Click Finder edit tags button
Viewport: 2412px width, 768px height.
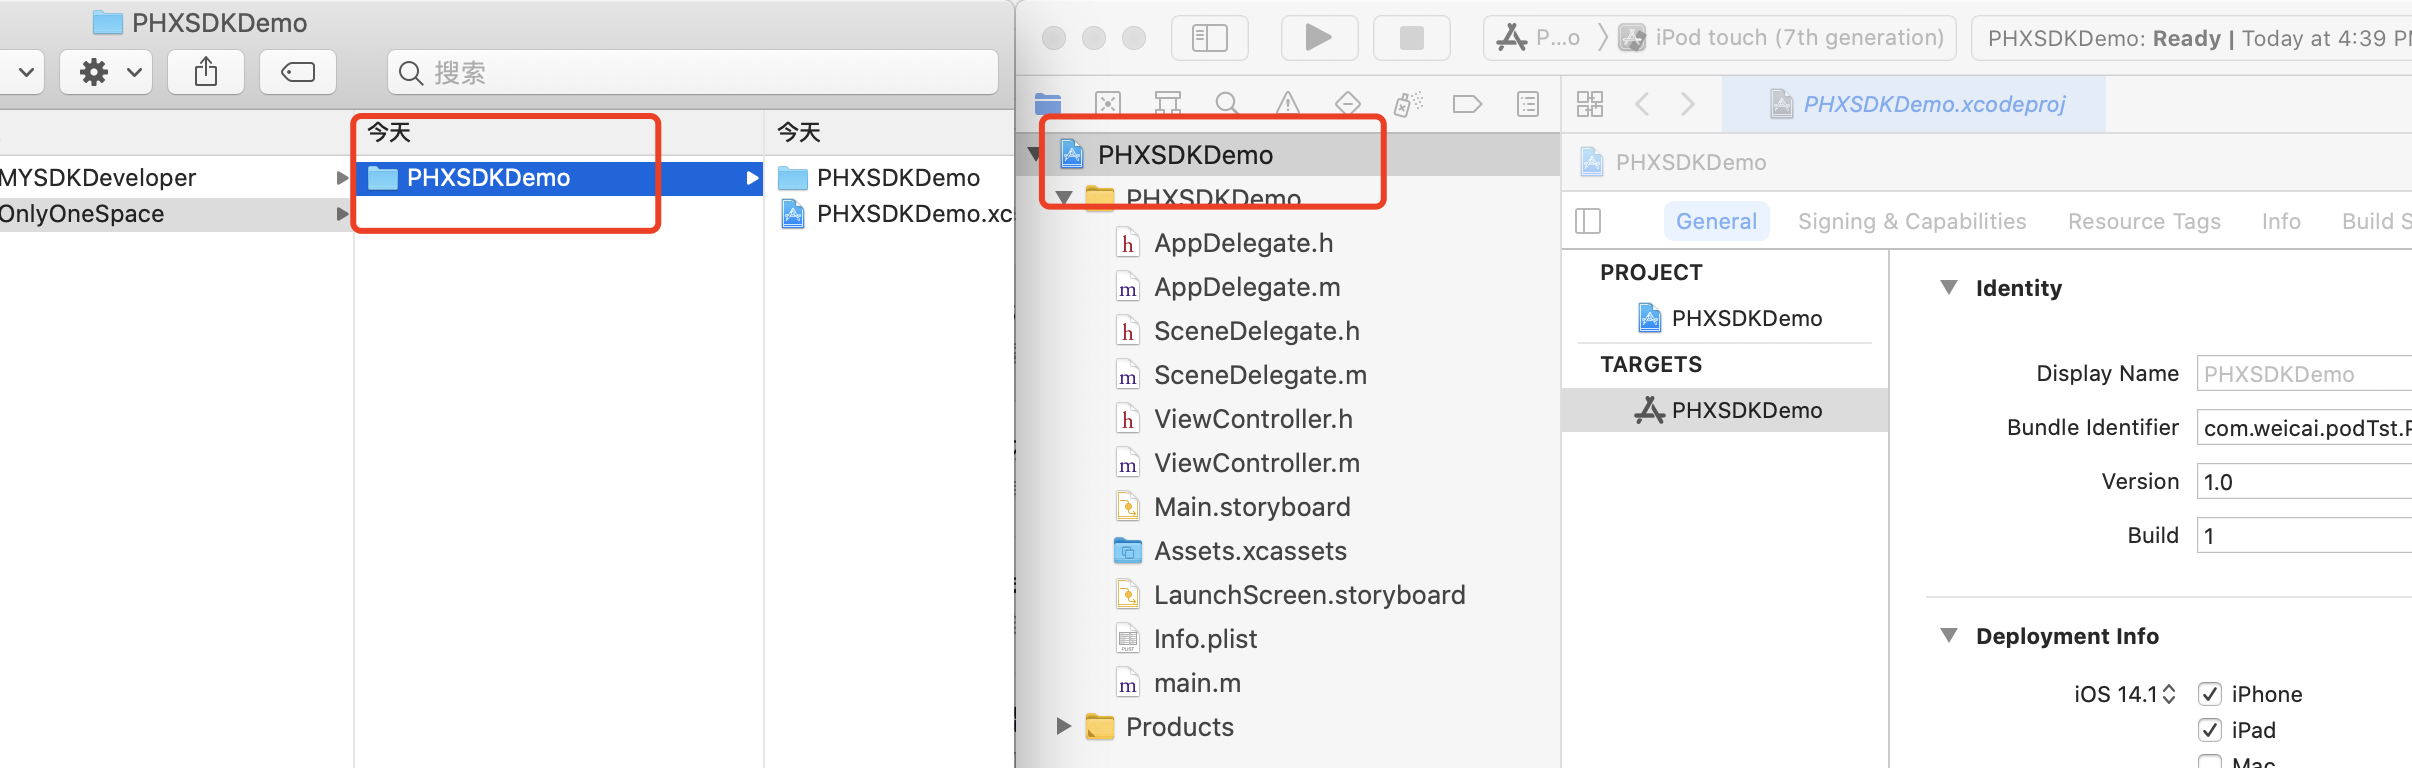coord(298,72)
